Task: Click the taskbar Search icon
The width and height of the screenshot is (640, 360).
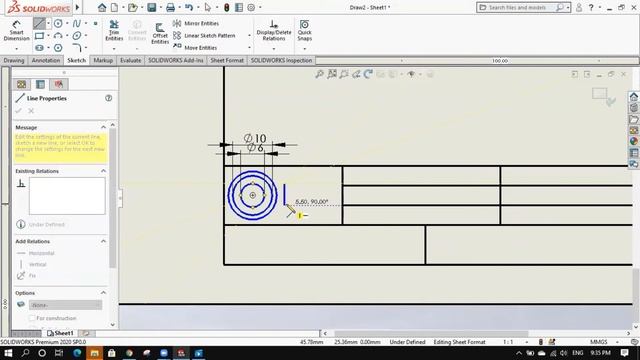Action: tap(25, 353)
